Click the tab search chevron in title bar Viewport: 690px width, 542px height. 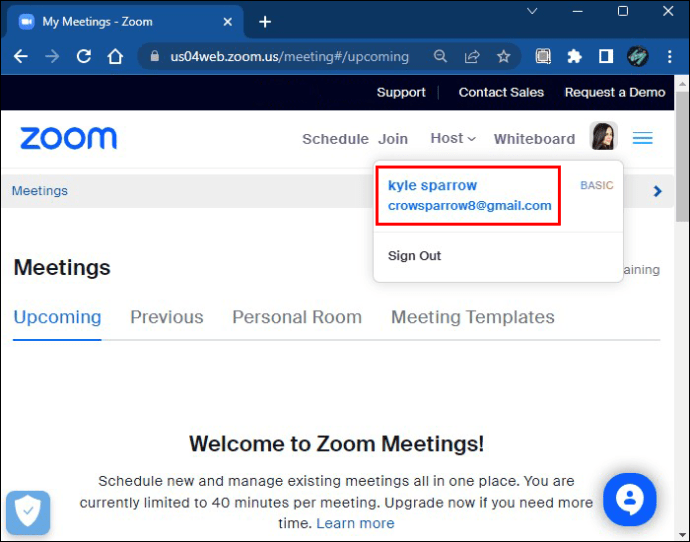point(532,11)
